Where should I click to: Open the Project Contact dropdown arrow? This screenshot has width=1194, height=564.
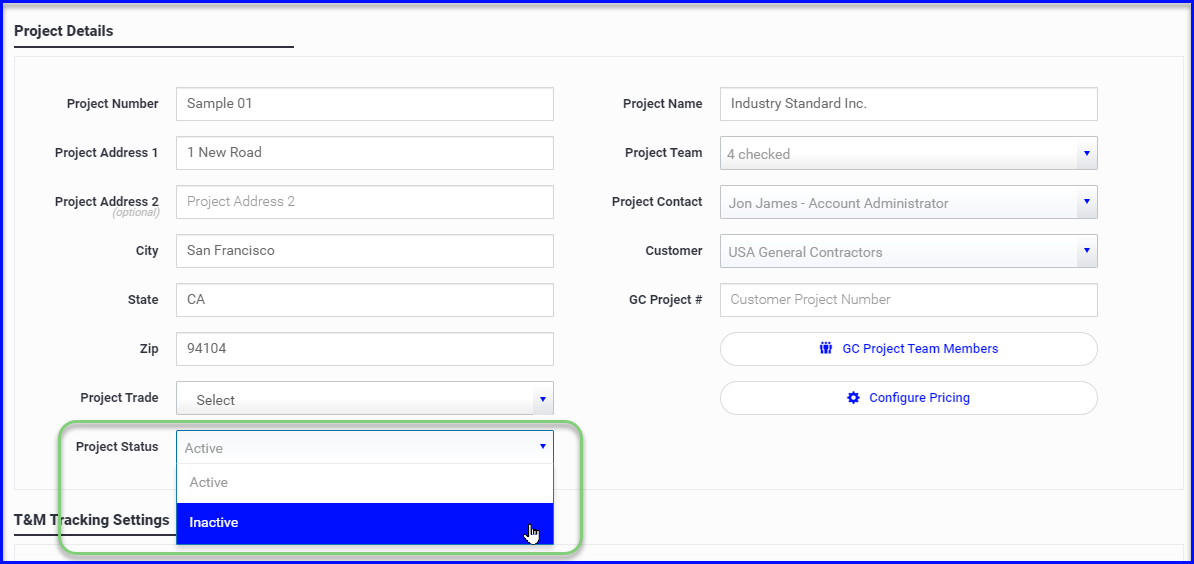tap(1087, 202)
